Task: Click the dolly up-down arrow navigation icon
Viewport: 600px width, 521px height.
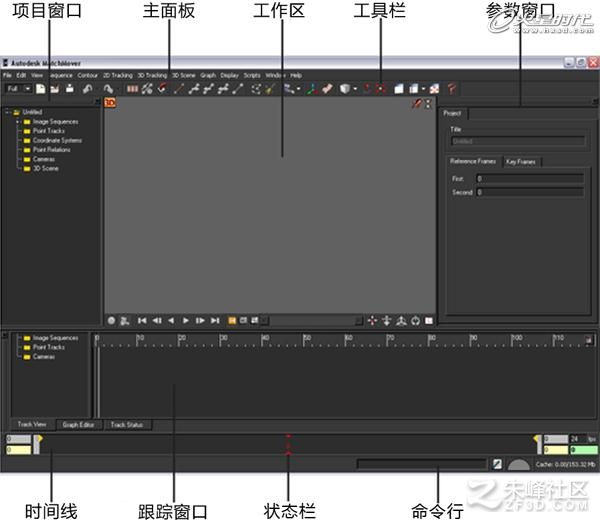Action: (x=386, y=321)
